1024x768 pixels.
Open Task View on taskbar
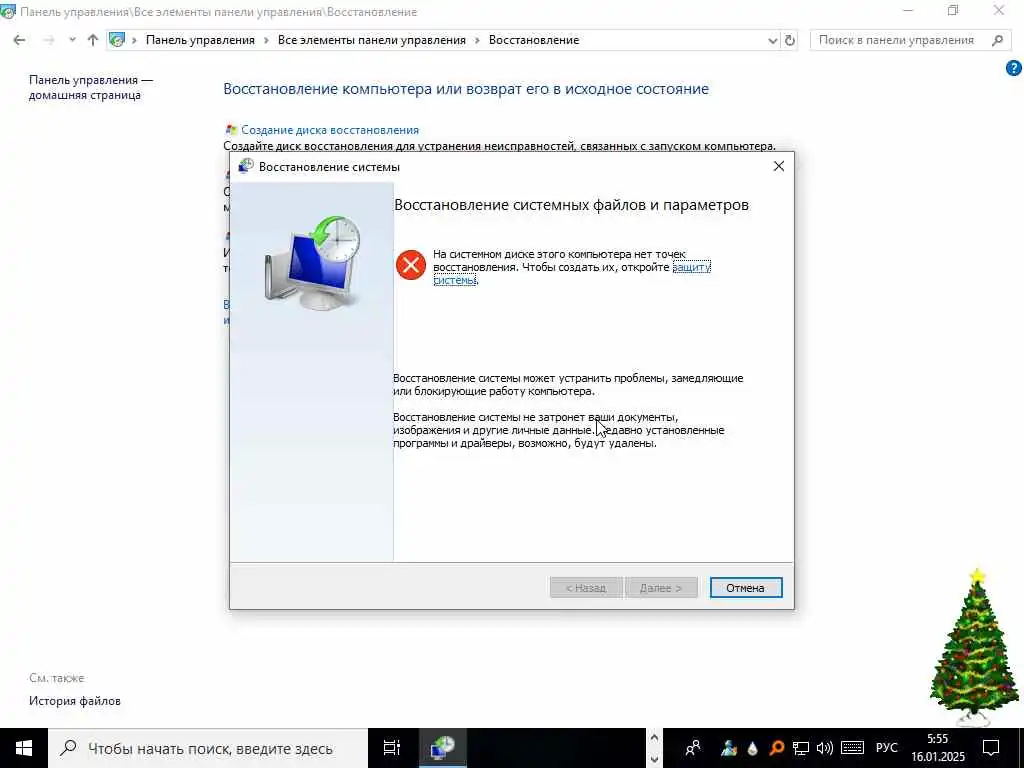tap(392, 748)
